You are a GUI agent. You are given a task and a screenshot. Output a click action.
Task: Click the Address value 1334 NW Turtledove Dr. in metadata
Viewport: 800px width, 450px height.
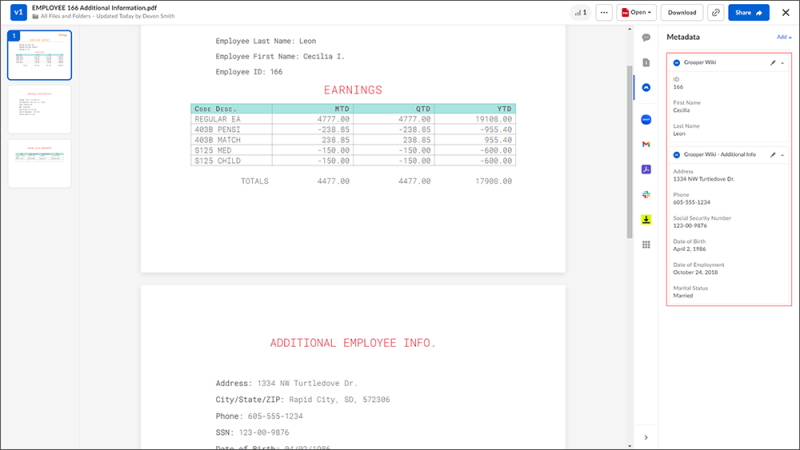pos(704,179)
